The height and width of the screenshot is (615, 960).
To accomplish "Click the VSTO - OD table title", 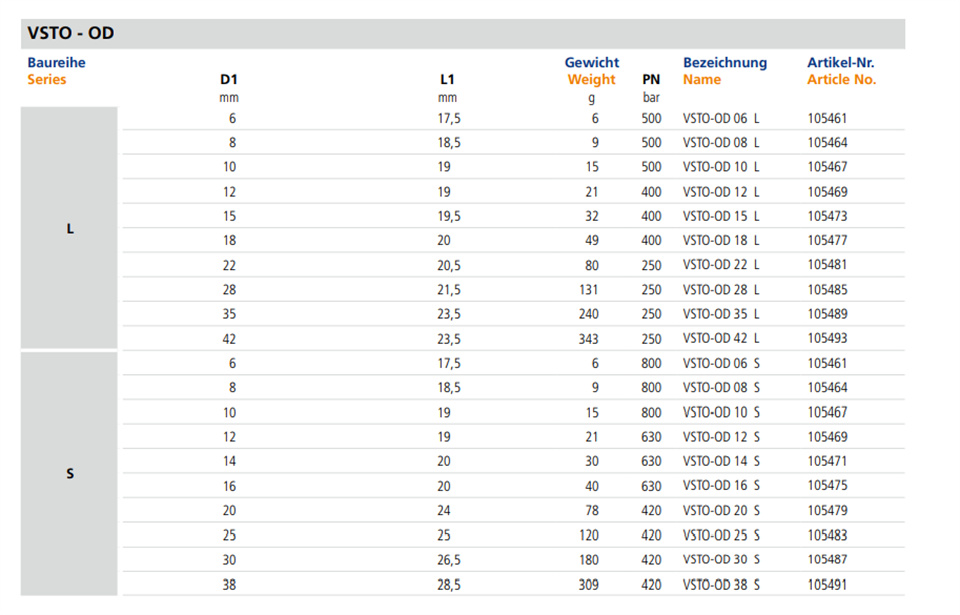I will click(70, 33).
